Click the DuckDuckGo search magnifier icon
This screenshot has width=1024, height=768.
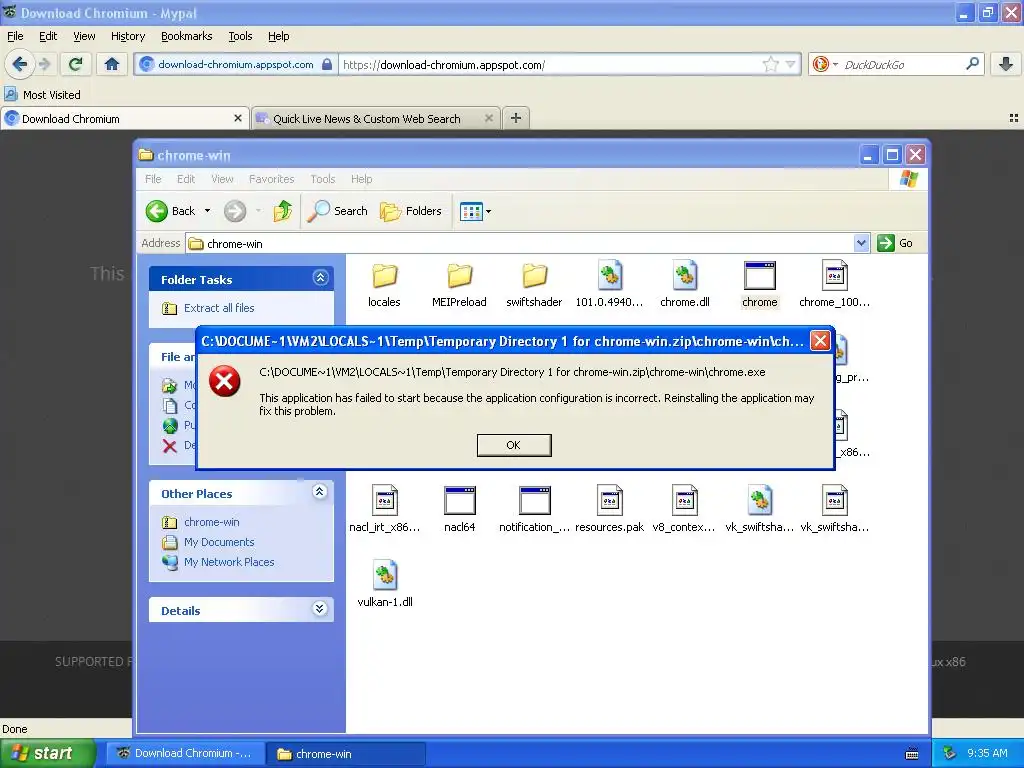972,64
